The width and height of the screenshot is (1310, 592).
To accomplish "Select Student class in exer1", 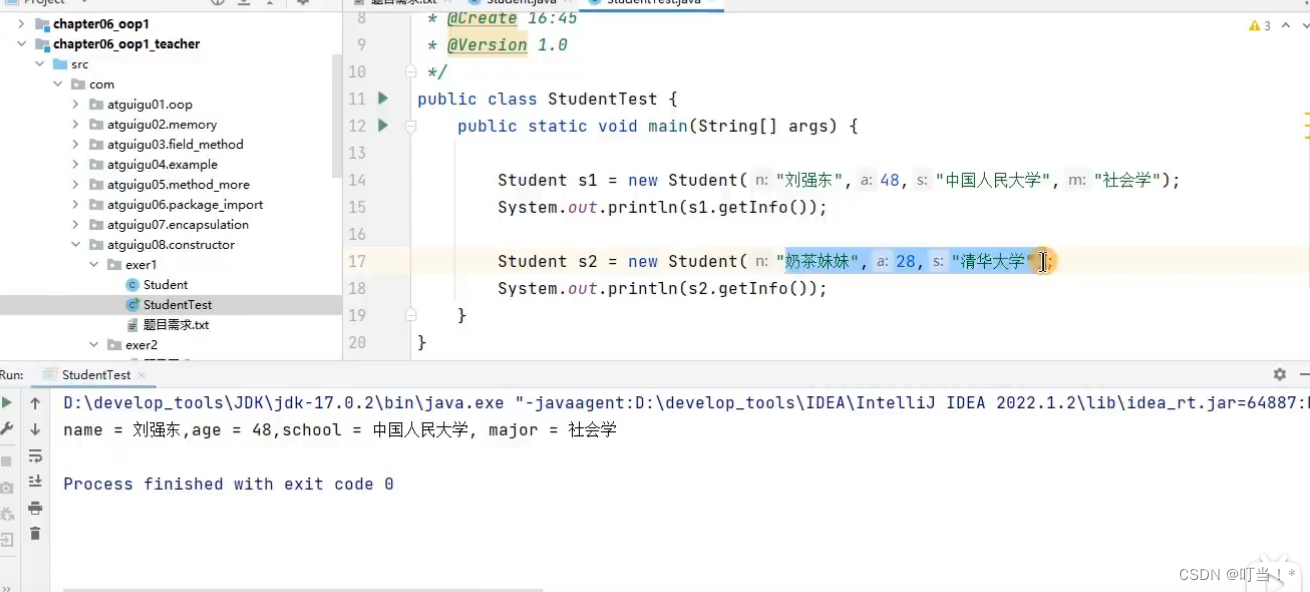I will pos(165,285).
